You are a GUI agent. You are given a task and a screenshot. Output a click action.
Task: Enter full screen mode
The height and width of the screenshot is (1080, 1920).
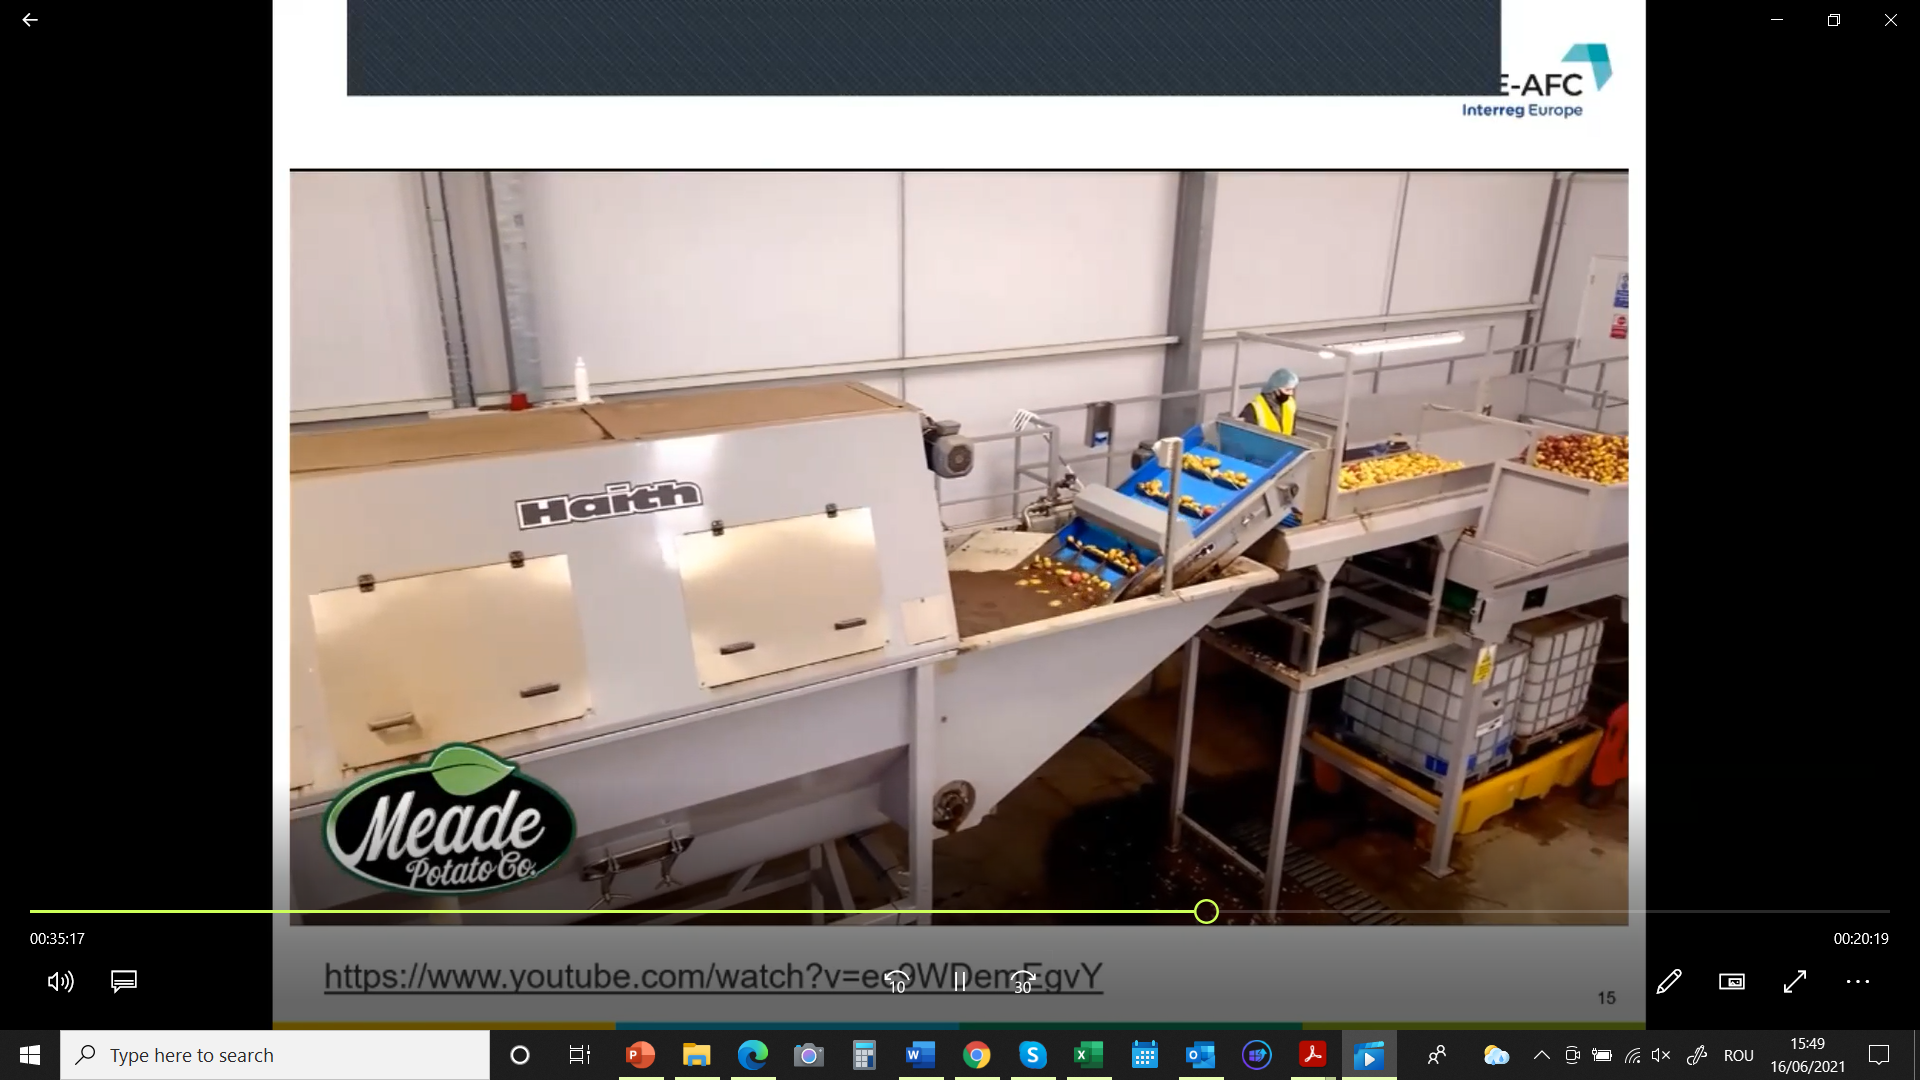coord(1795,982)
